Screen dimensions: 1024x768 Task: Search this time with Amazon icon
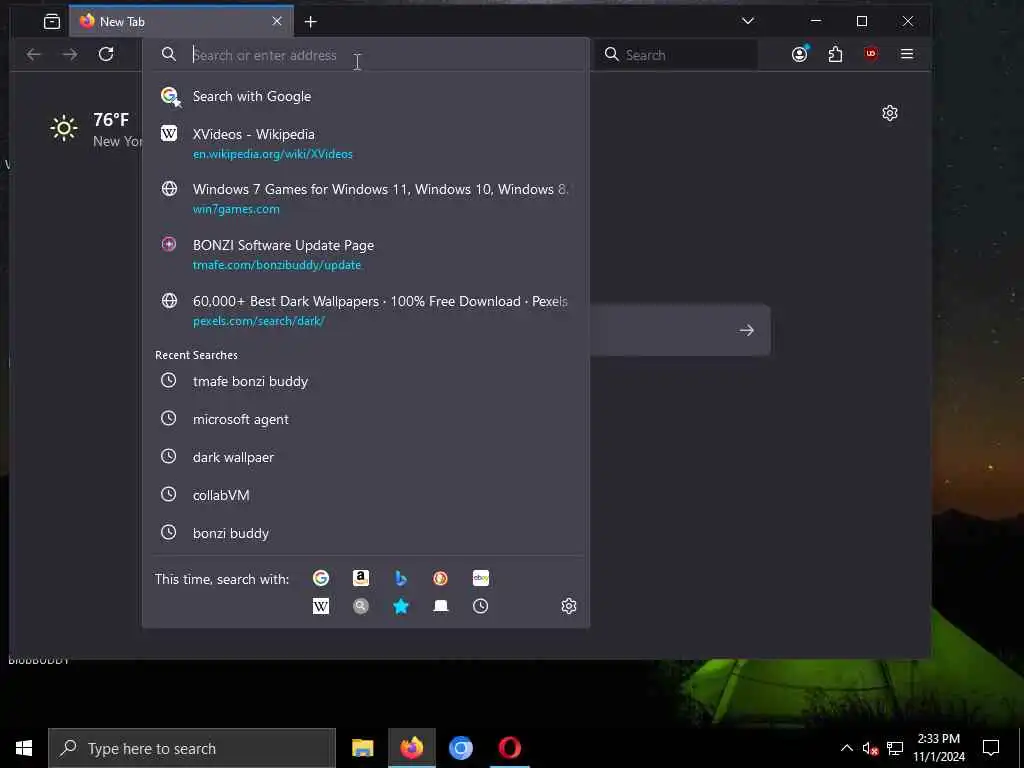coord(360,578)
